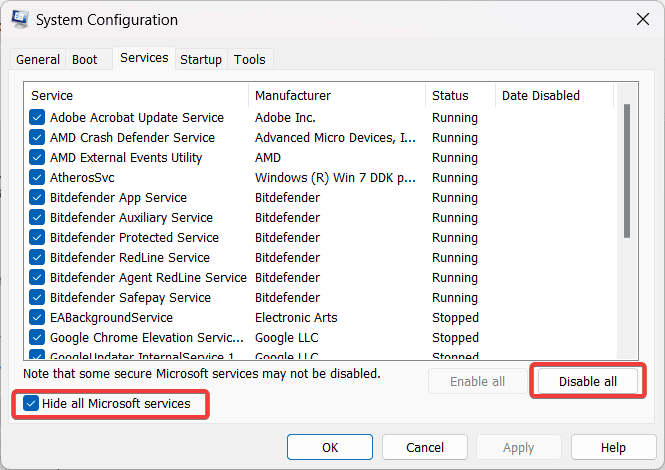Close the System Configuration window
The width and height of the screenshot is (665, 470).
[643, 19]
